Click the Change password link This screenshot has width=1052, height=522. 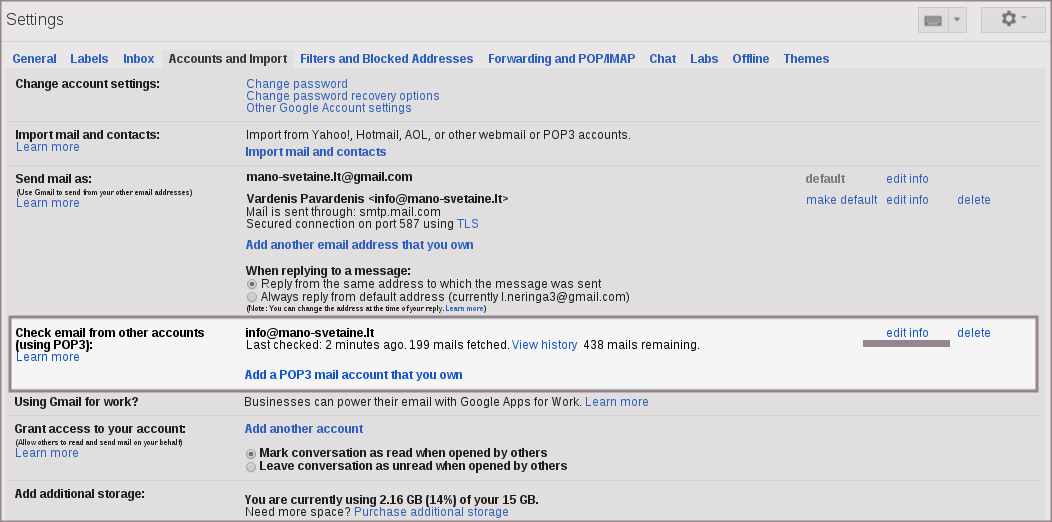coord(297,84)
